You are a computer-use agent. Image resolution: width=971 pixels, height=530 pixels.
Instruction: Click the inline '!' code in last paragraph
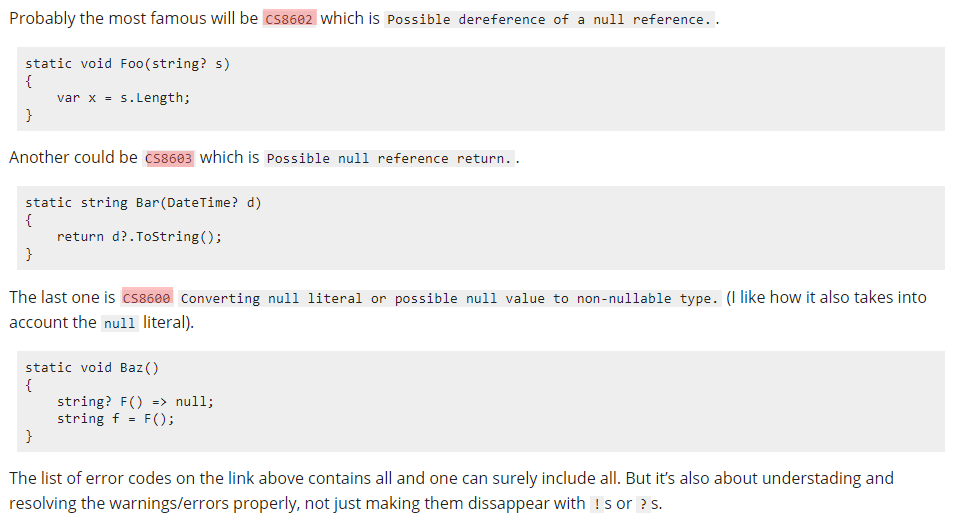597,504
